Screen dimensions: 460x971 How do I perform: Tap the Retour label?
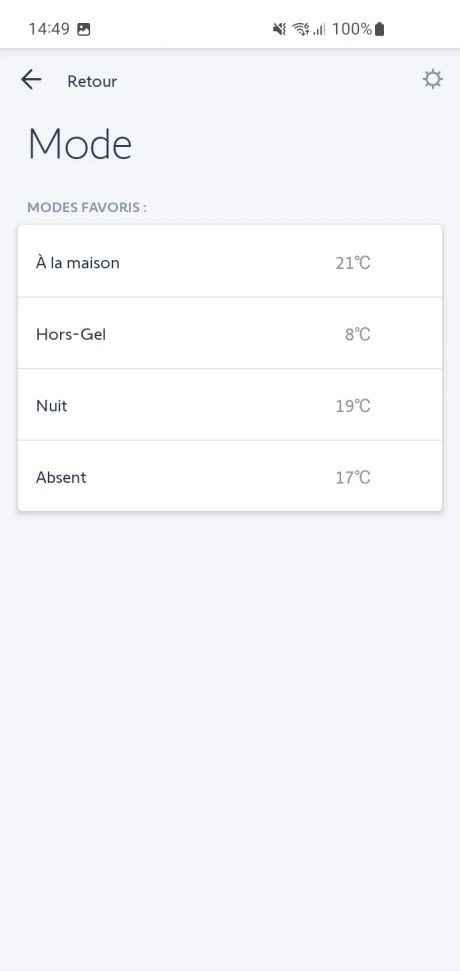92,81
